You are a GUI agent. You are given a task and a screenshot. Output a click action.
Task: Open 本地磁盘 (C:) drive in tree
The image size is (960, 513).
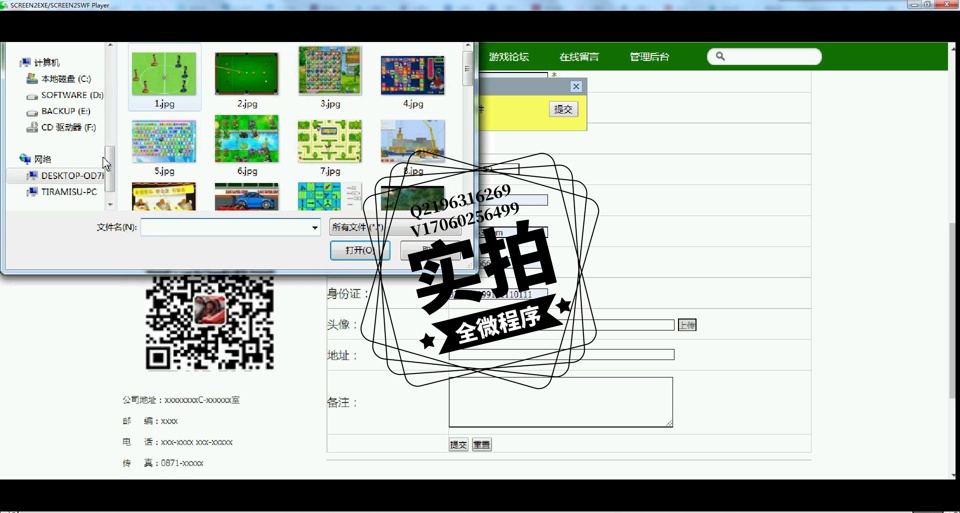(x=65, y=79)
